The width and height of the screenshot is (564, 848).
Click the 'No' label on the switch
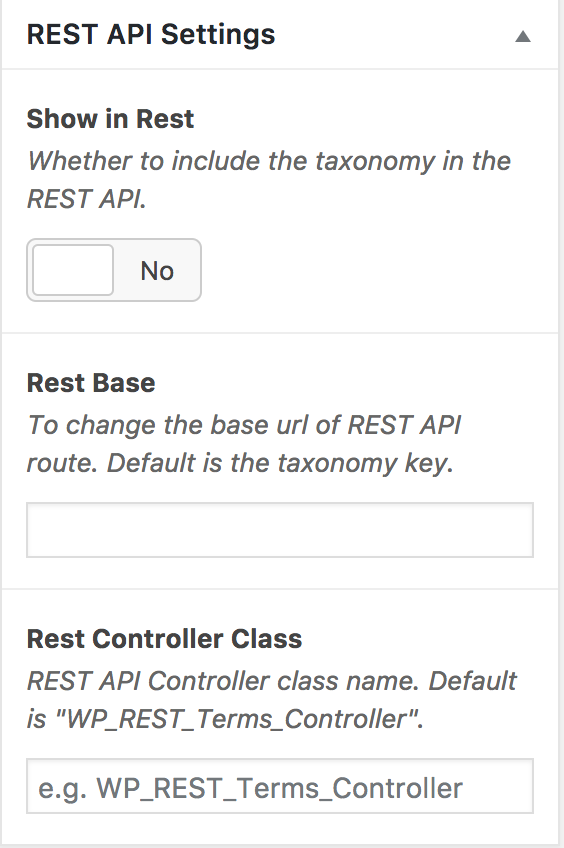pyautogui.click(x=157, y=270)
